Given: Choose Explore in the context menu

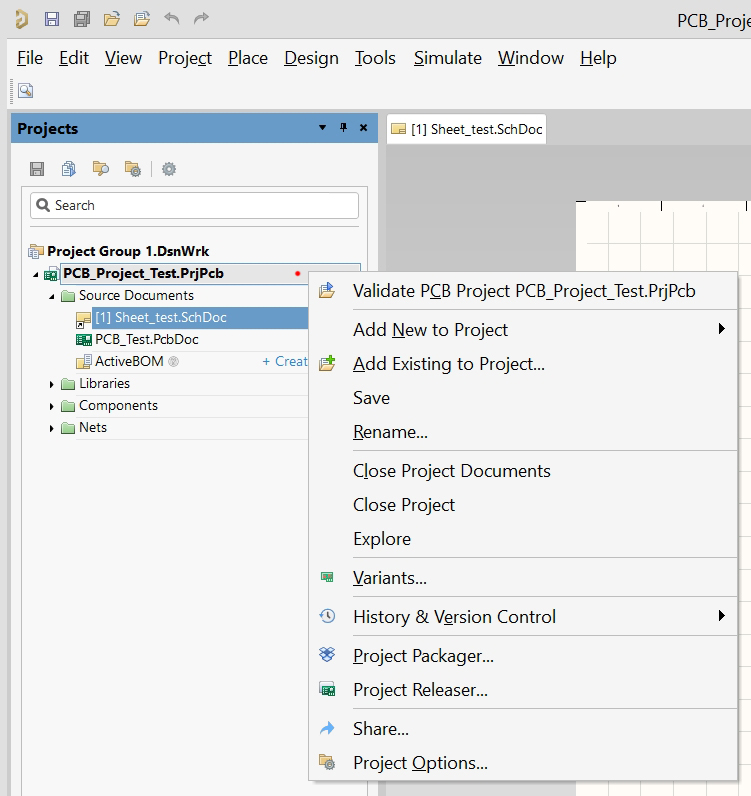Looking at the screenshot, I should point(523,539).
